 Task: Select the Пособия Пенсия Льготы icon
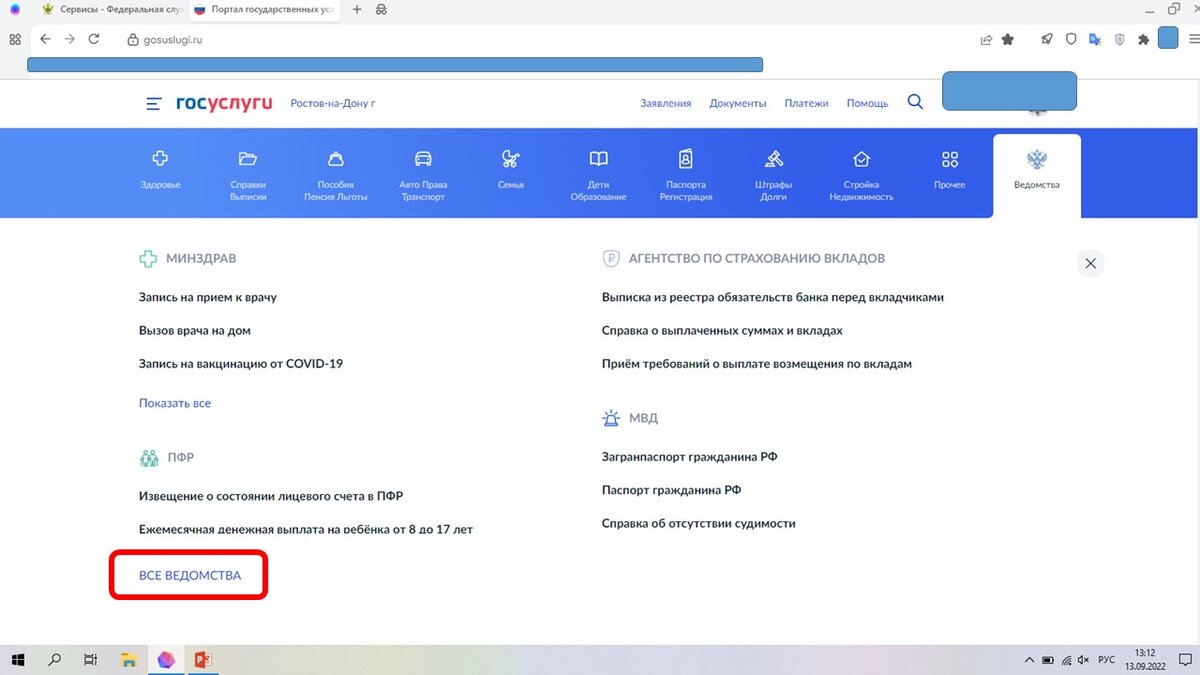tap(336, 158)
